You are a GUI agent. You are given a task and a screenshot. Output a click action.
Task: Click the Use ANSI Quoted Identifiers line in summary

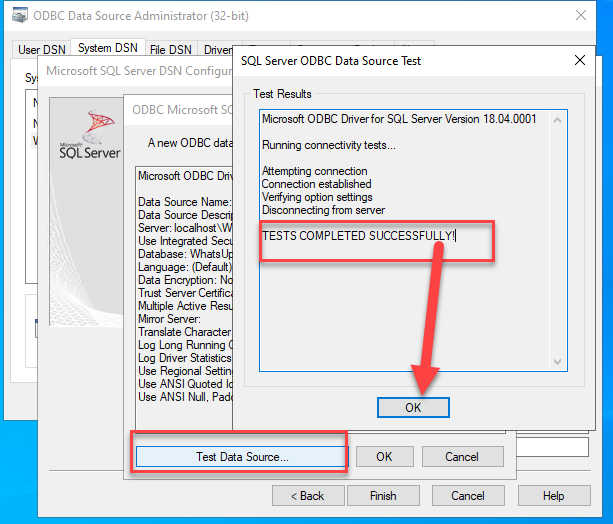point(185,384)
